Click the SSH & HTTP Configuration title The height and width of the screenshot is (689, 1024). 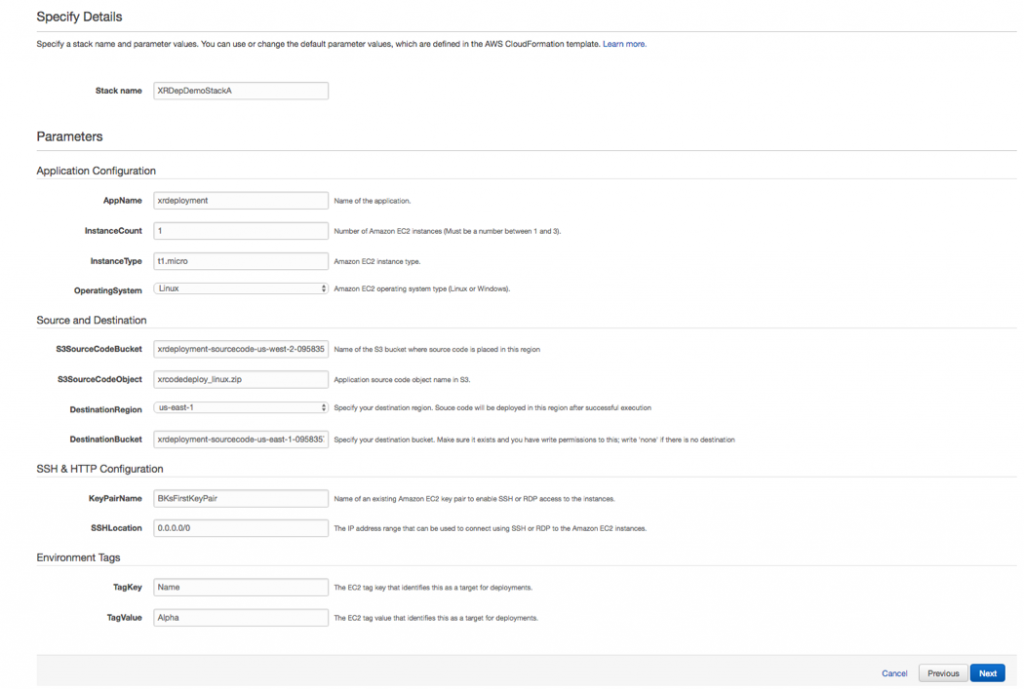coord(100,469)
